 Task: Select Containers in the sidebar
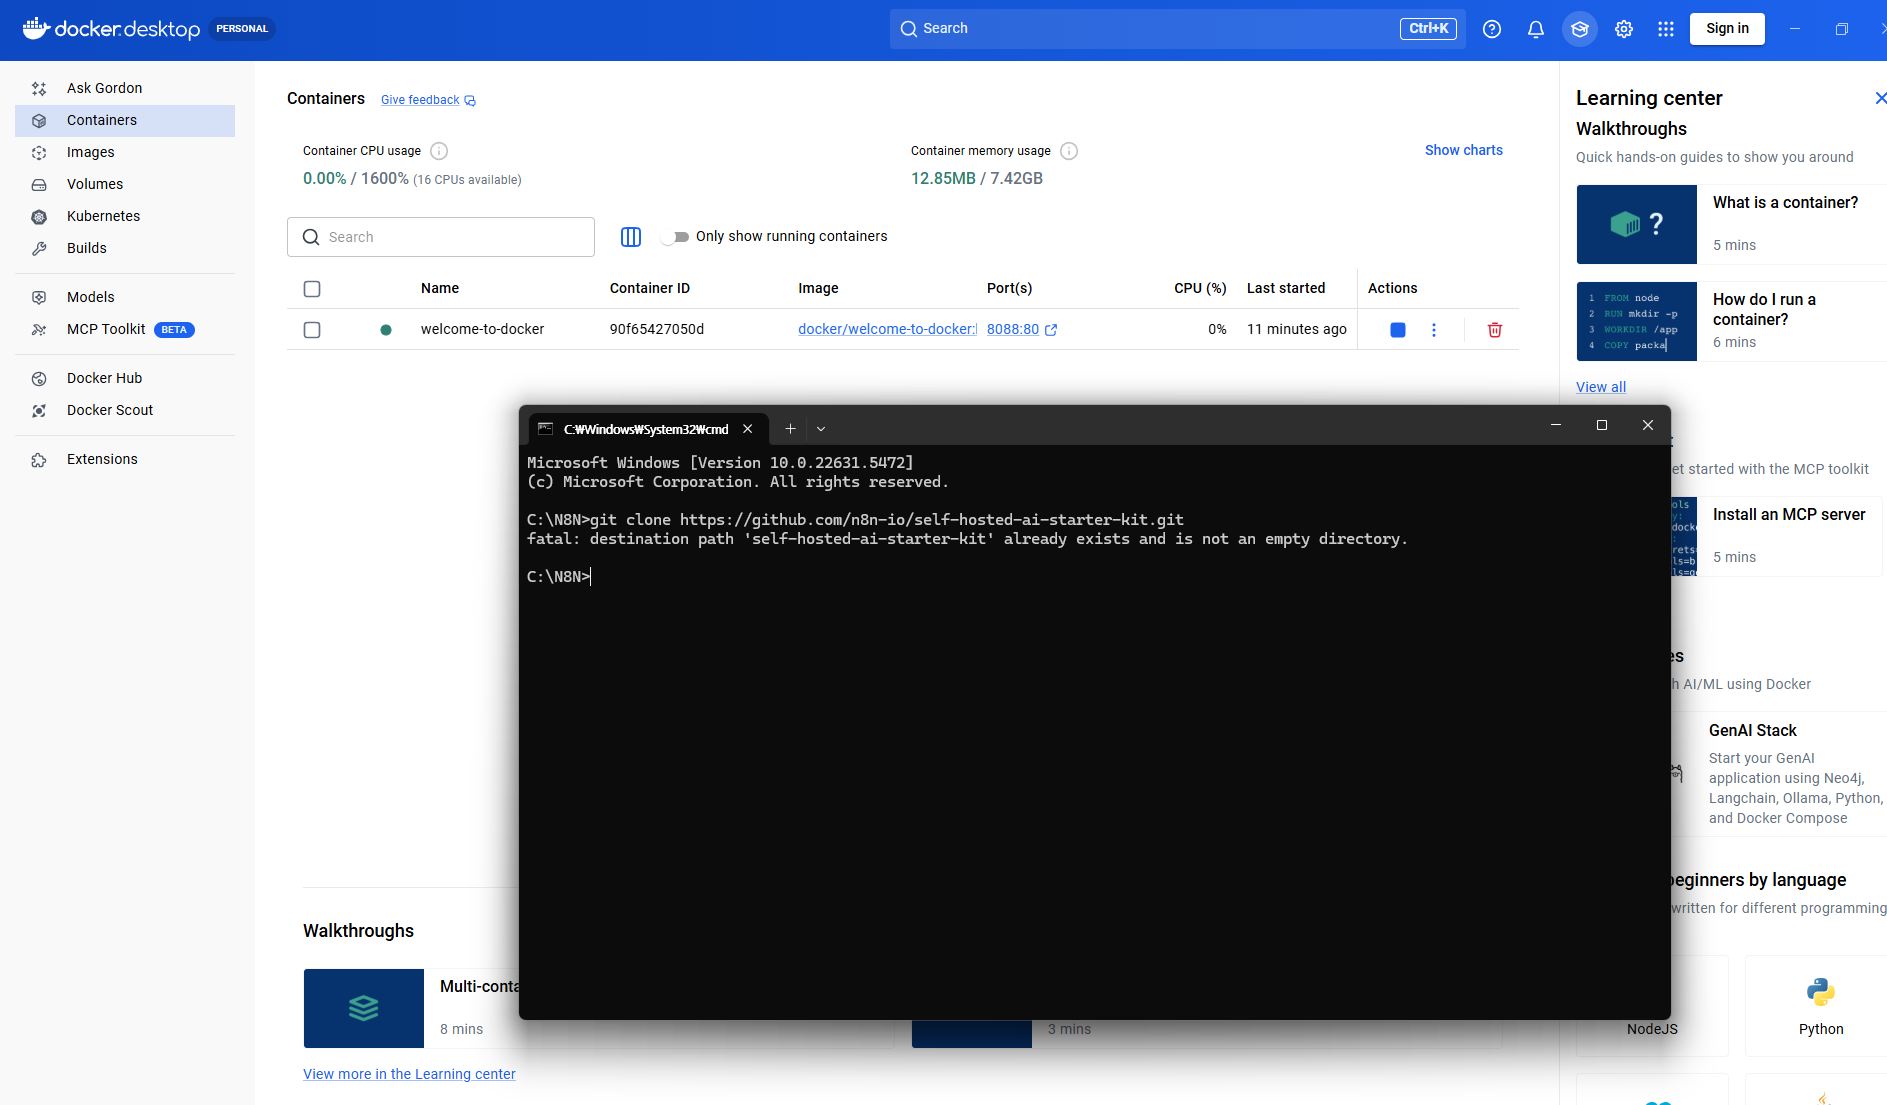tap(125, 120)
